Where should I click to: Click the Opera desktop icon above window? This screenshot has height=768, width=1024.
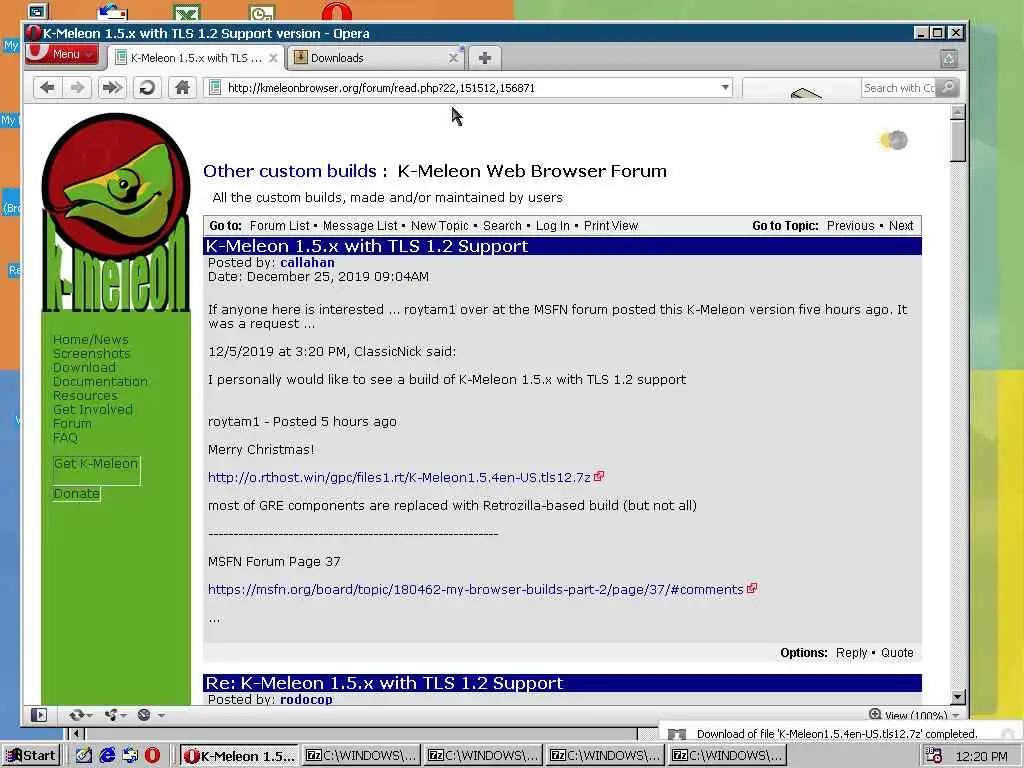(336, 11)
